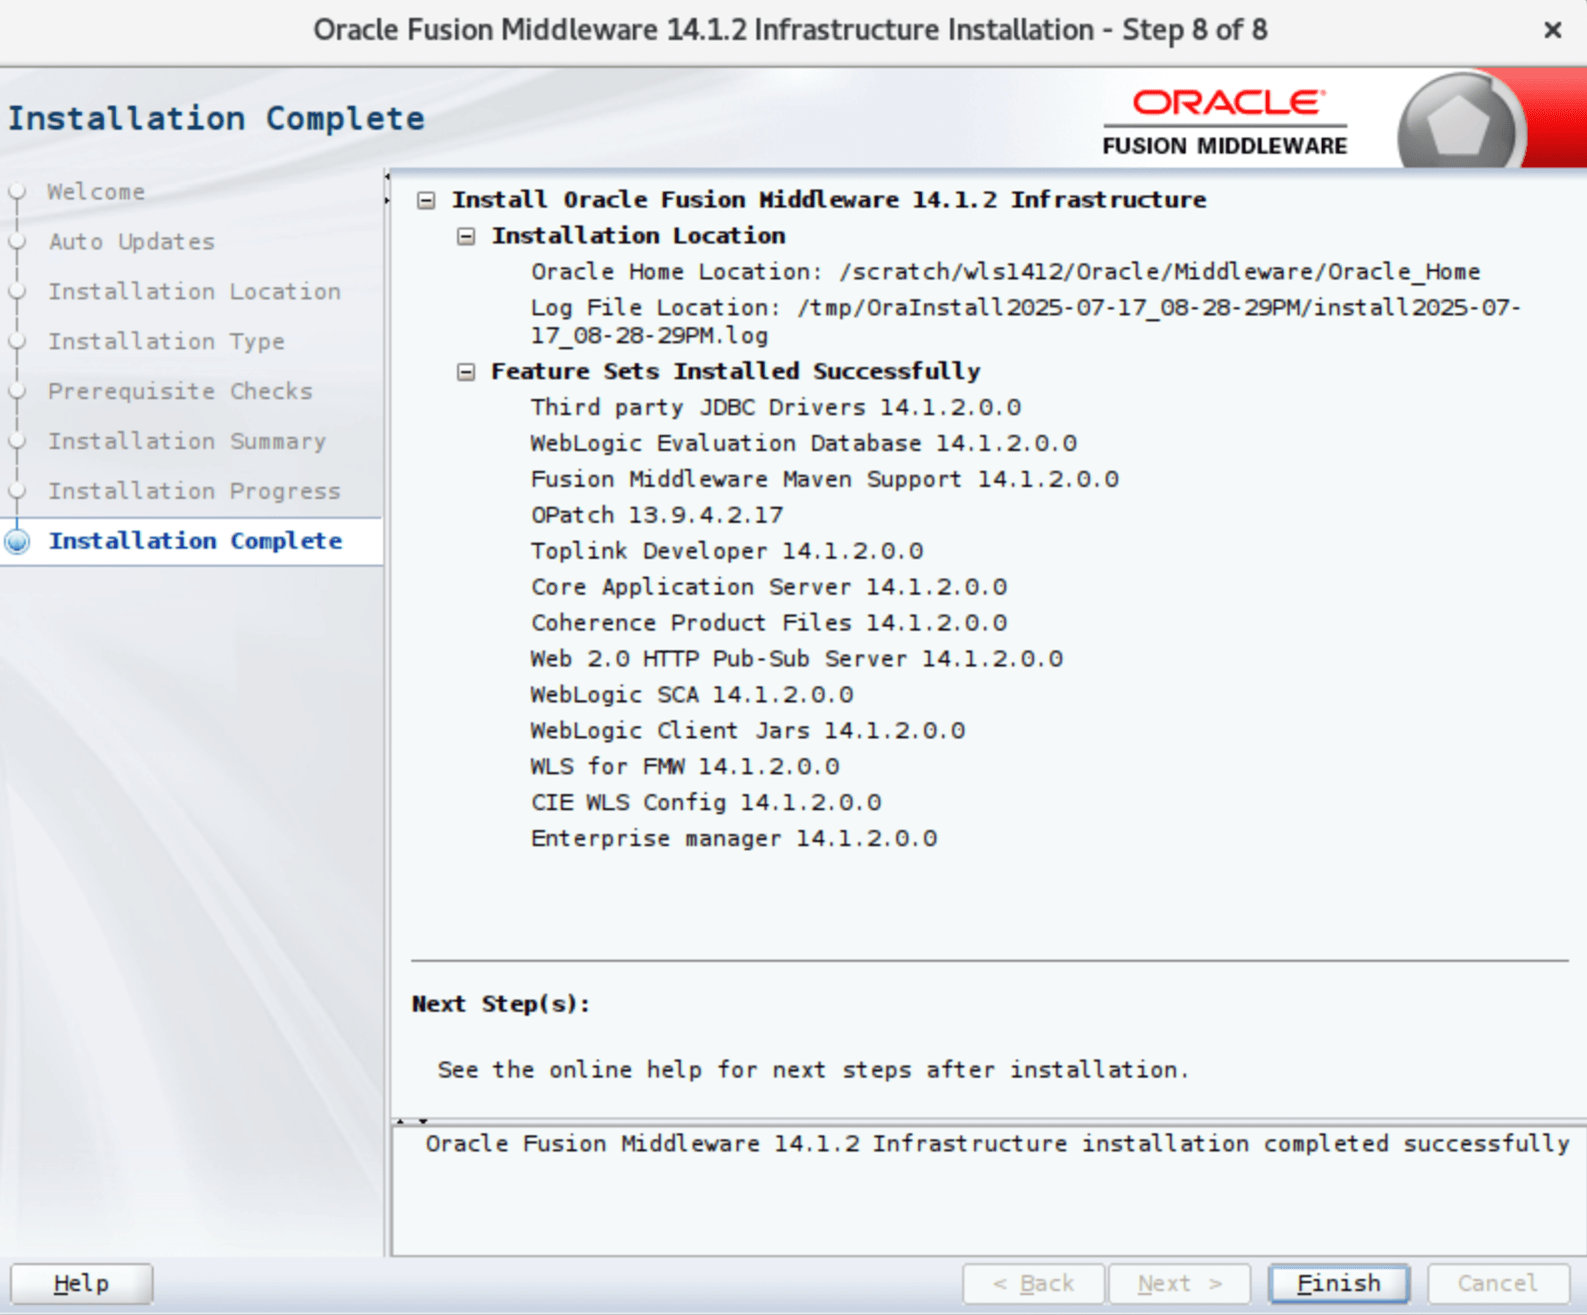Click the Install Oracle Fusion Middleware tree label
Viewport: 1587px width, 1315px height.
pos(829,200)
